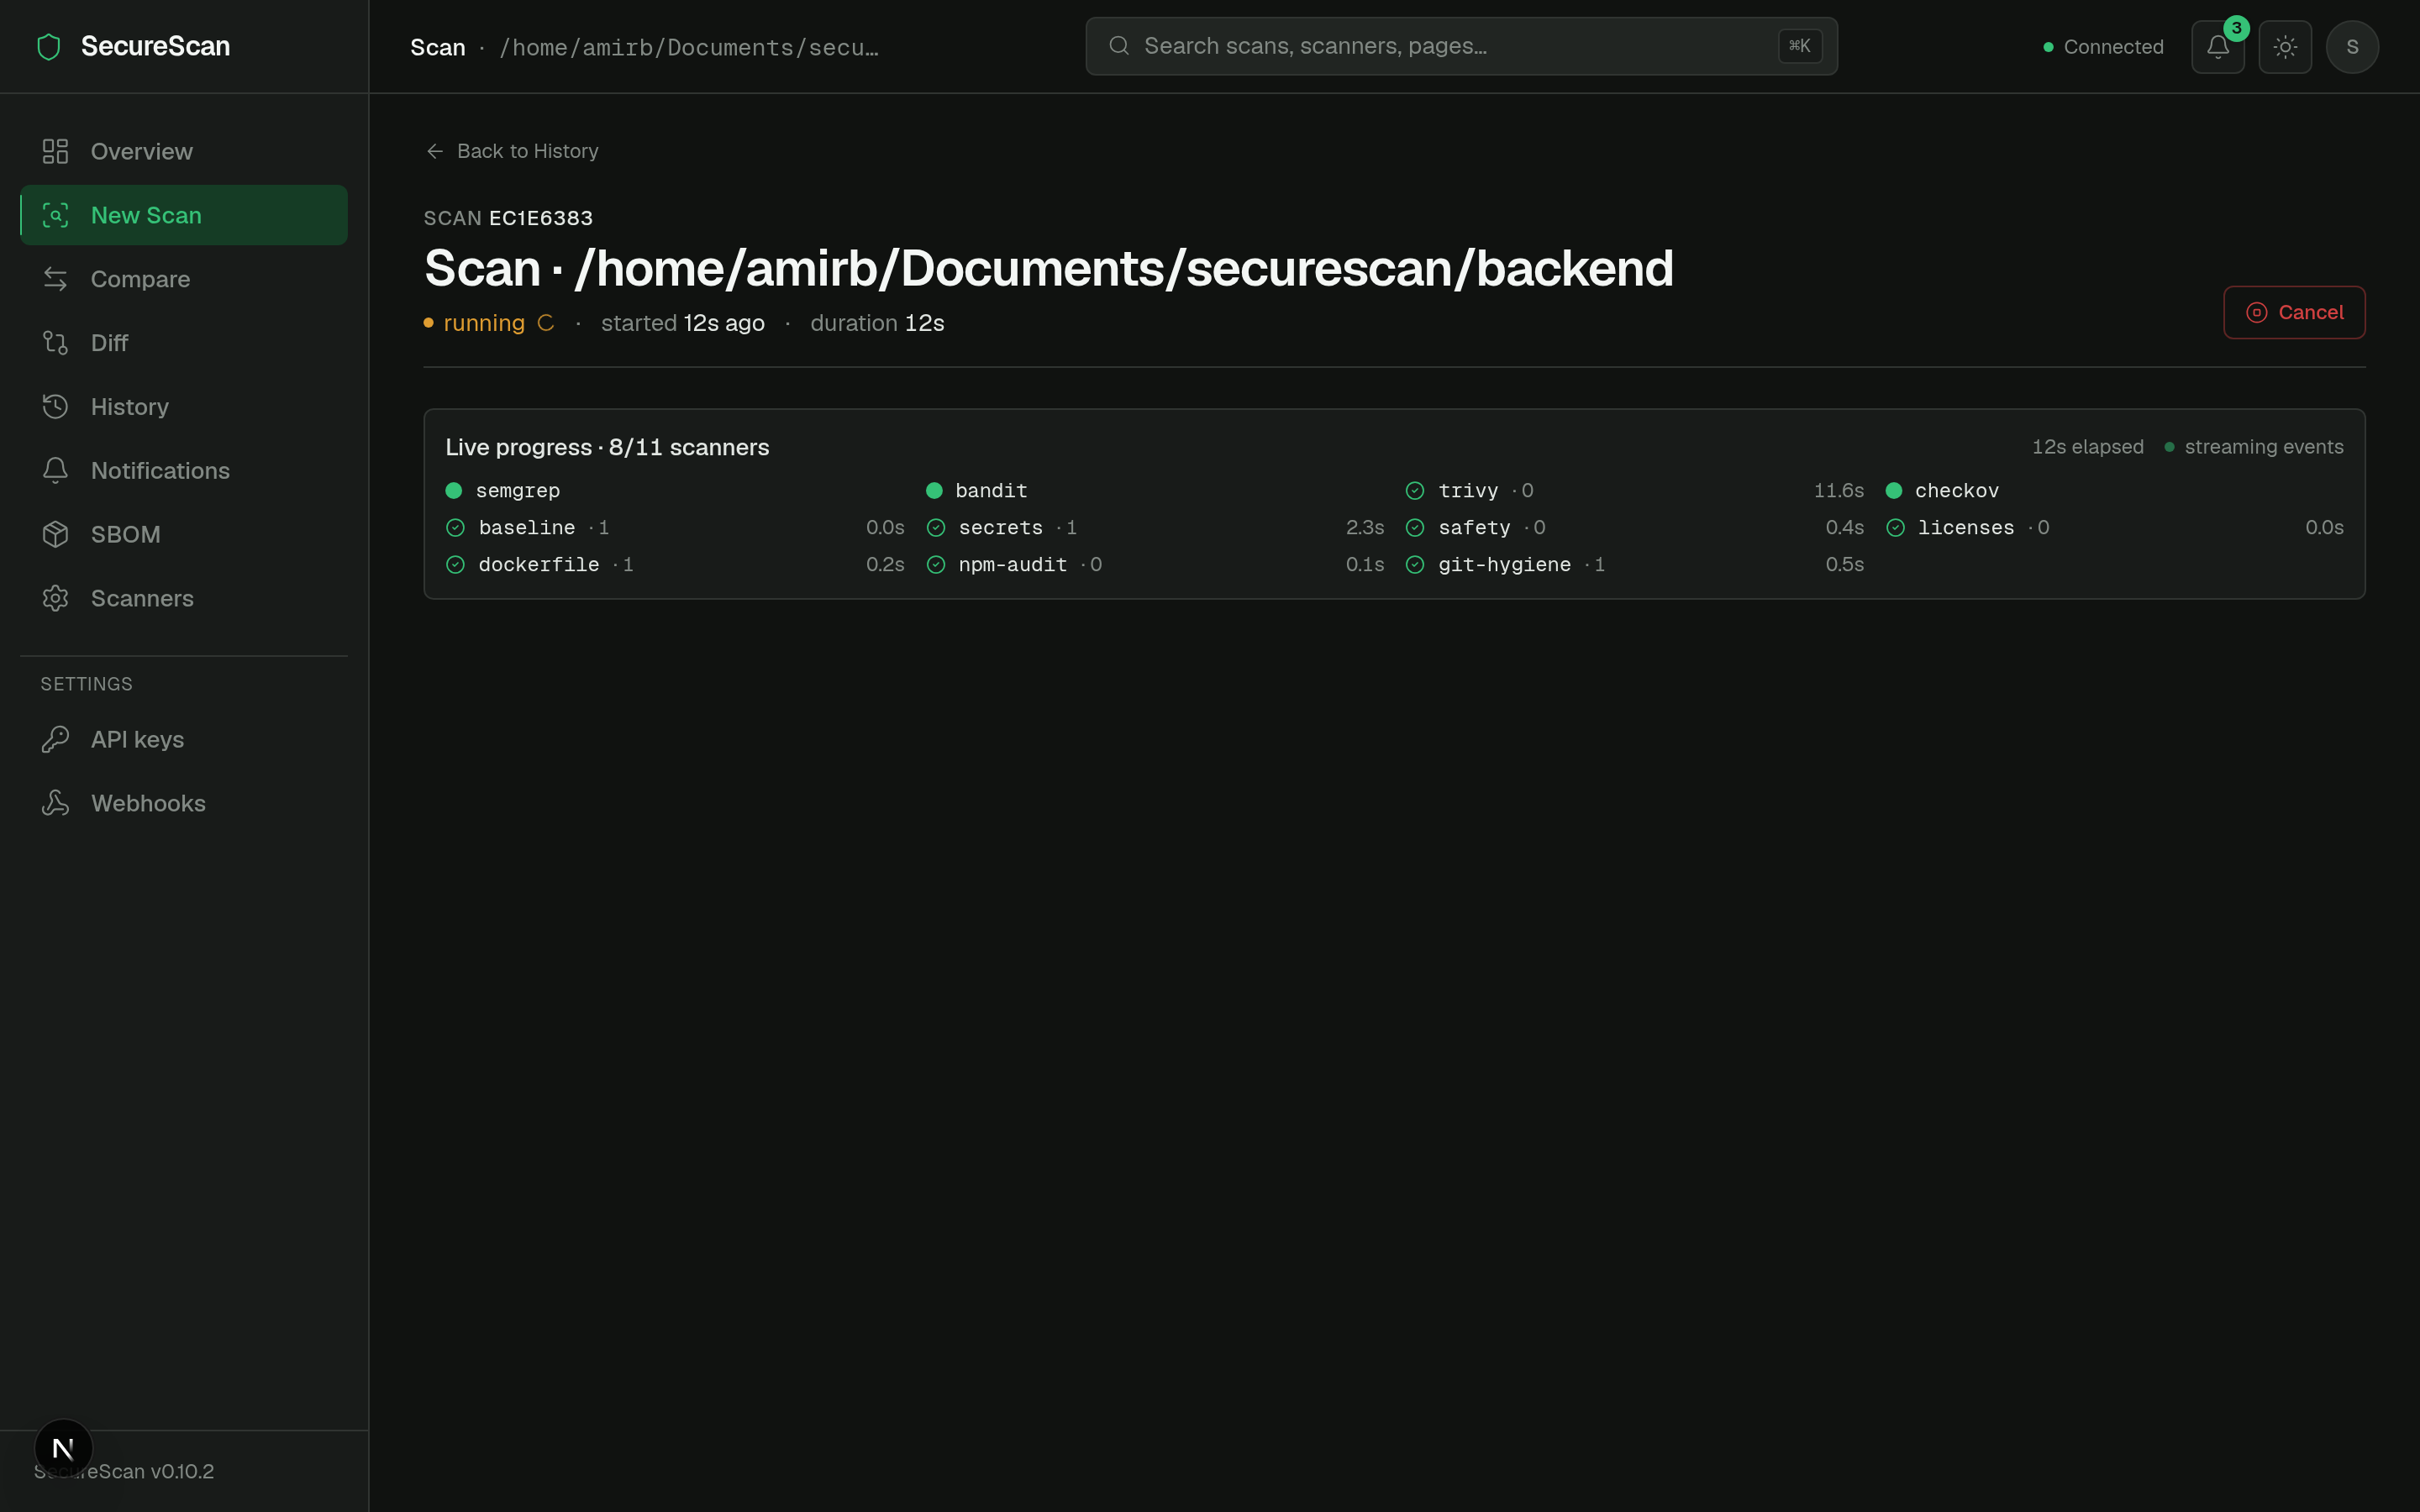Click the search magnifier icon
This screenshot has height=1512, width=2420.
pyautogui.click(x=1119, y=46)
